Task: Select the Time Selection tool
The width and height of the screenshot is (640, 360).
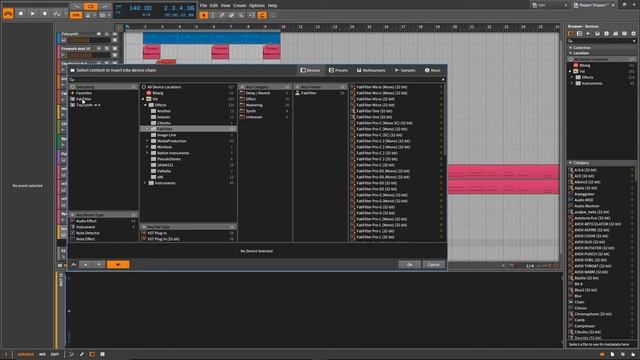Action: (x=213, y=15)
